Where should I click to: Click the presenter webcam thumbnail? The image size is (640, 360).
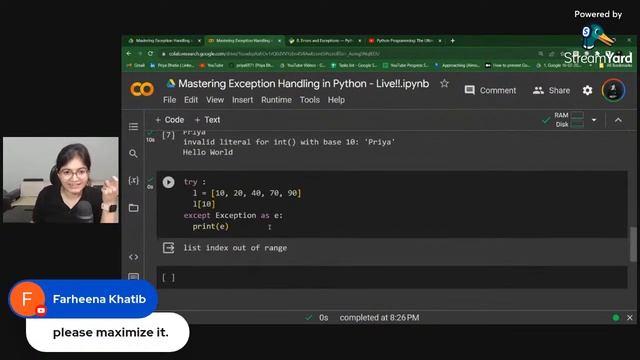click(61, 180)
